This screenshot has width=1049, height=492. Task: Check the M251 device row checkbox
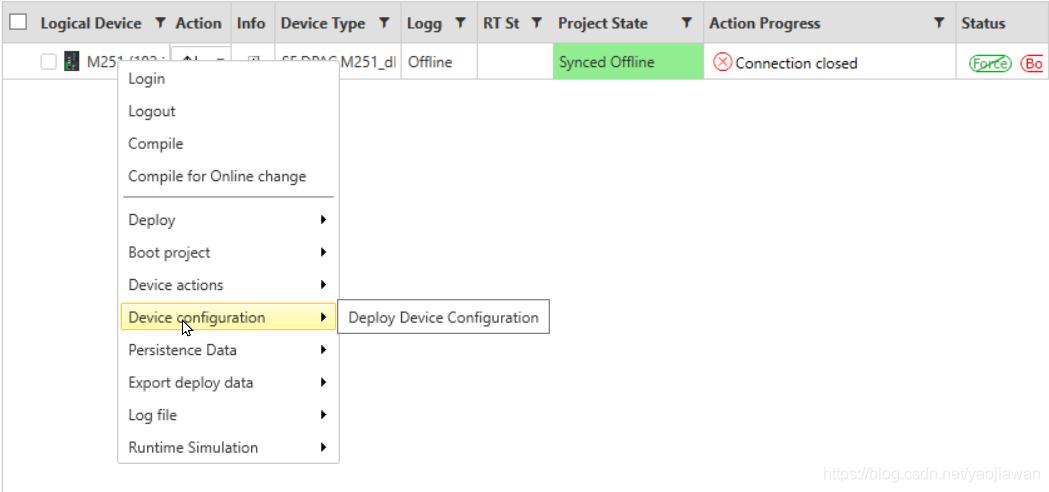tap(49, 62)
